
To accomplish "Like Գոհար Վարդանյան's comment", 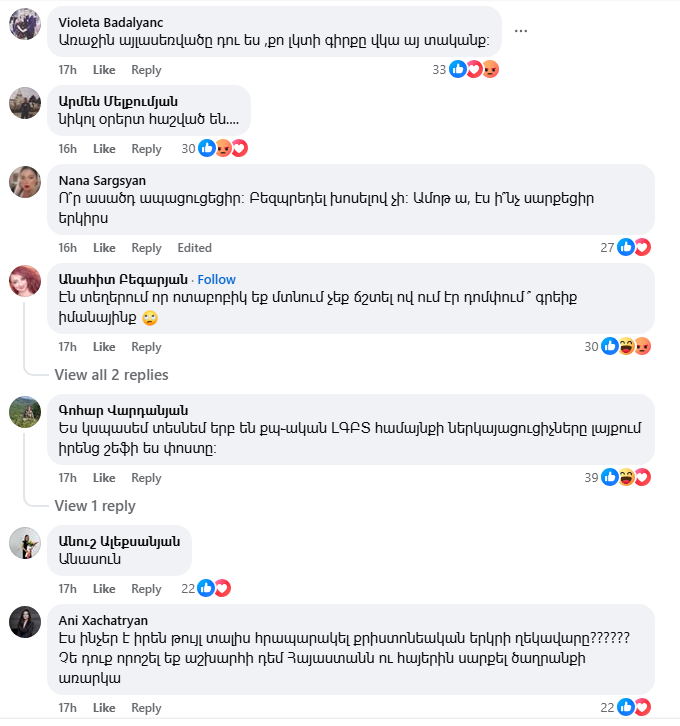I will [x=104, y=478].
